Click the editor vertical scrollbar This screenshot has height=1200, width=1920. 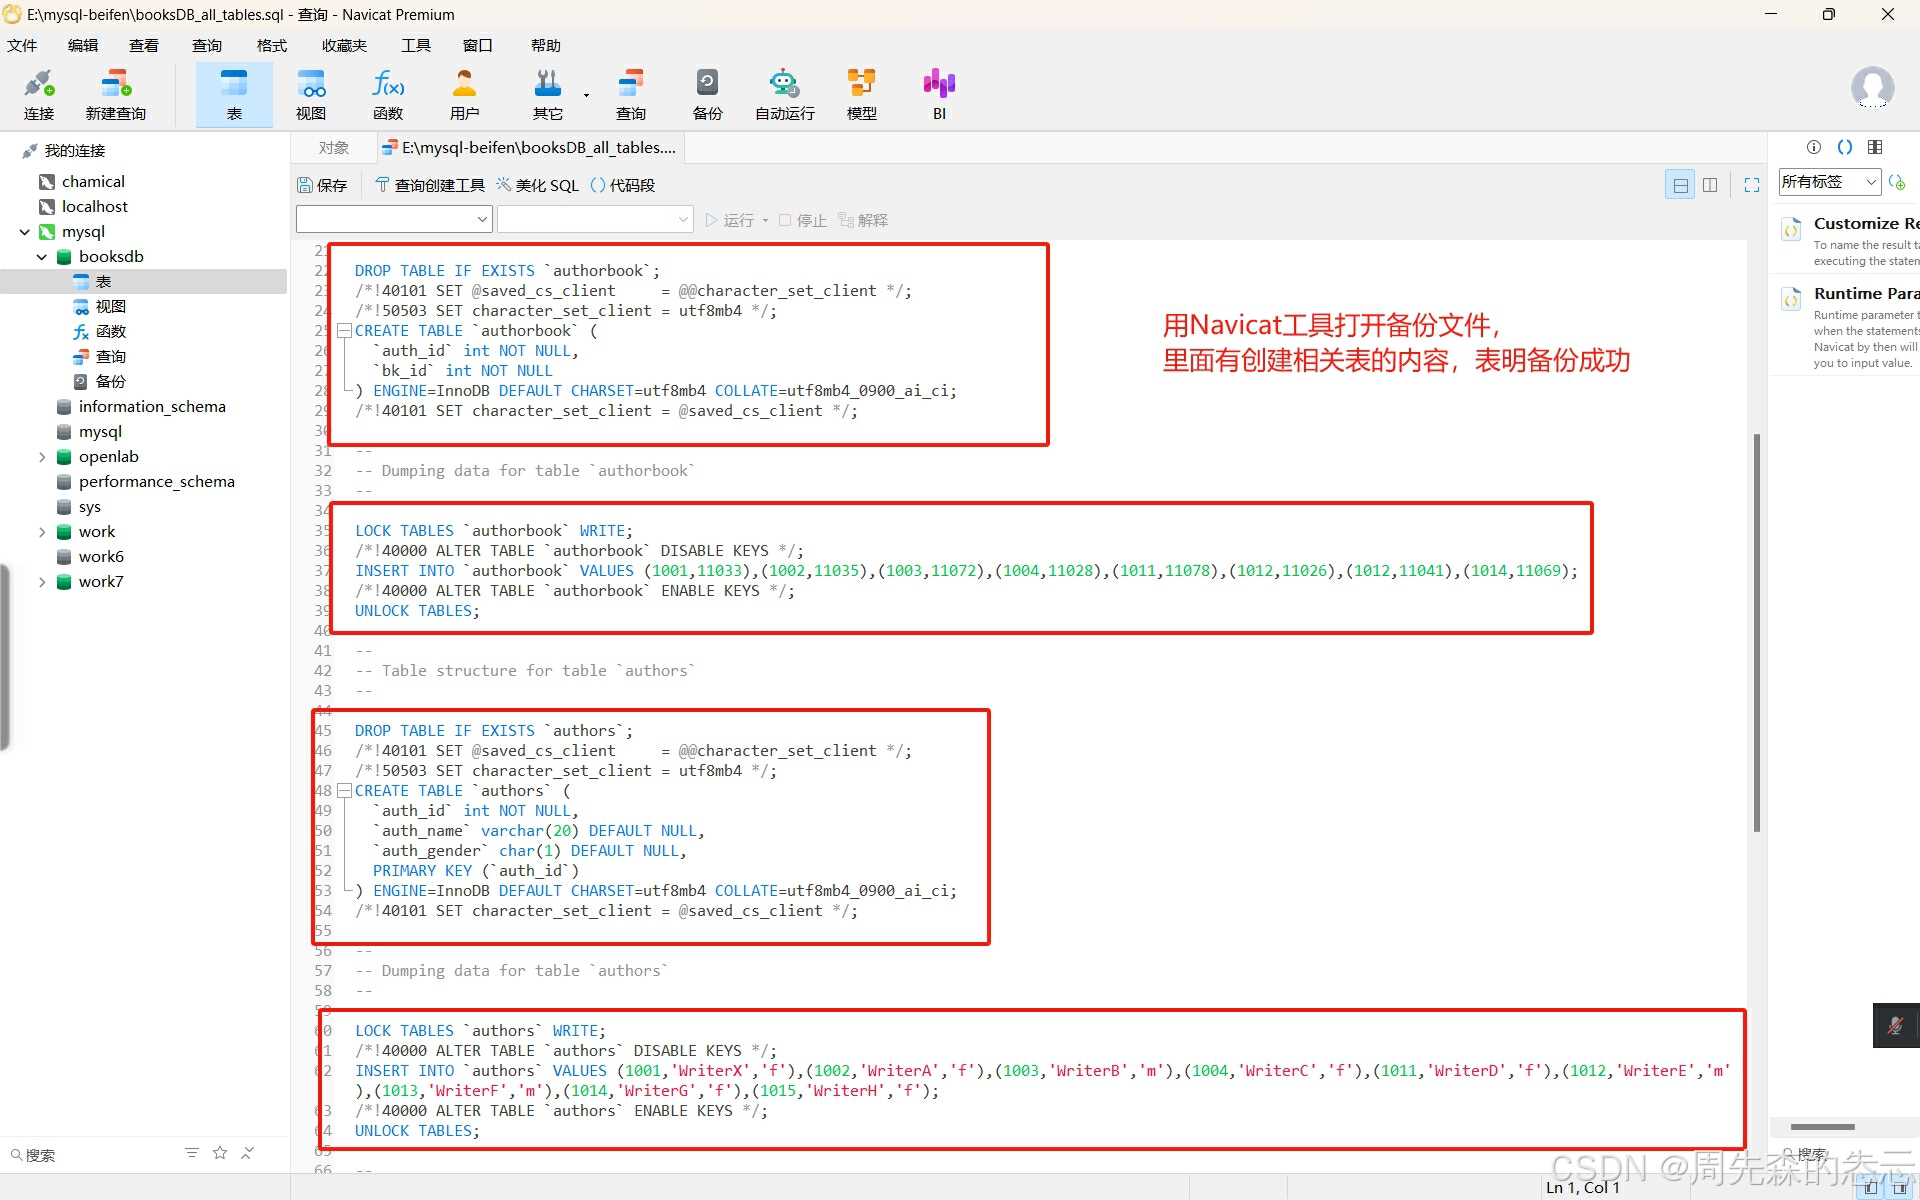tap(1756, 632)
